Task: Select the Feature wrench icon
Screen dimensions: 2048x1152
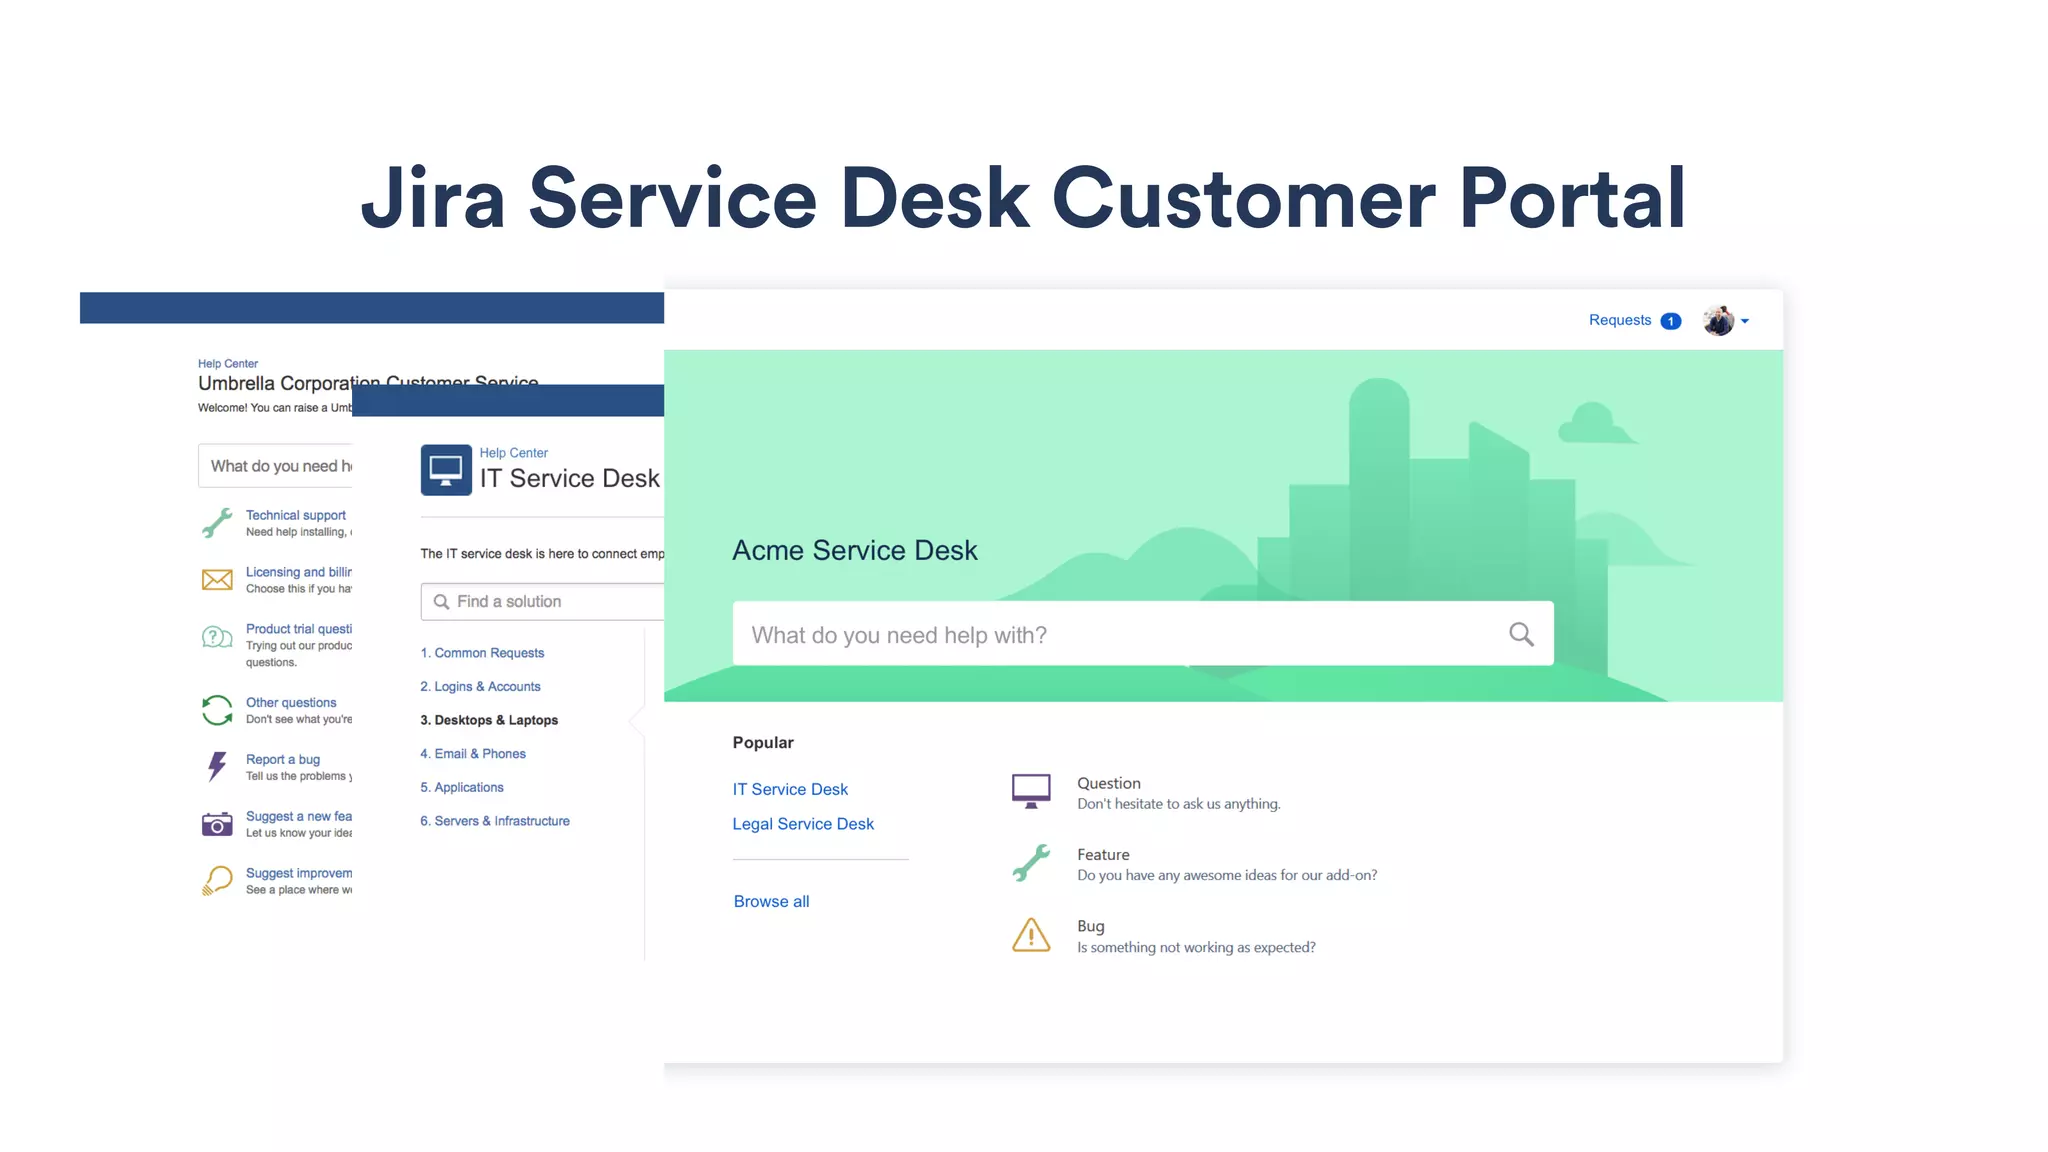Action: point(1031,863)
